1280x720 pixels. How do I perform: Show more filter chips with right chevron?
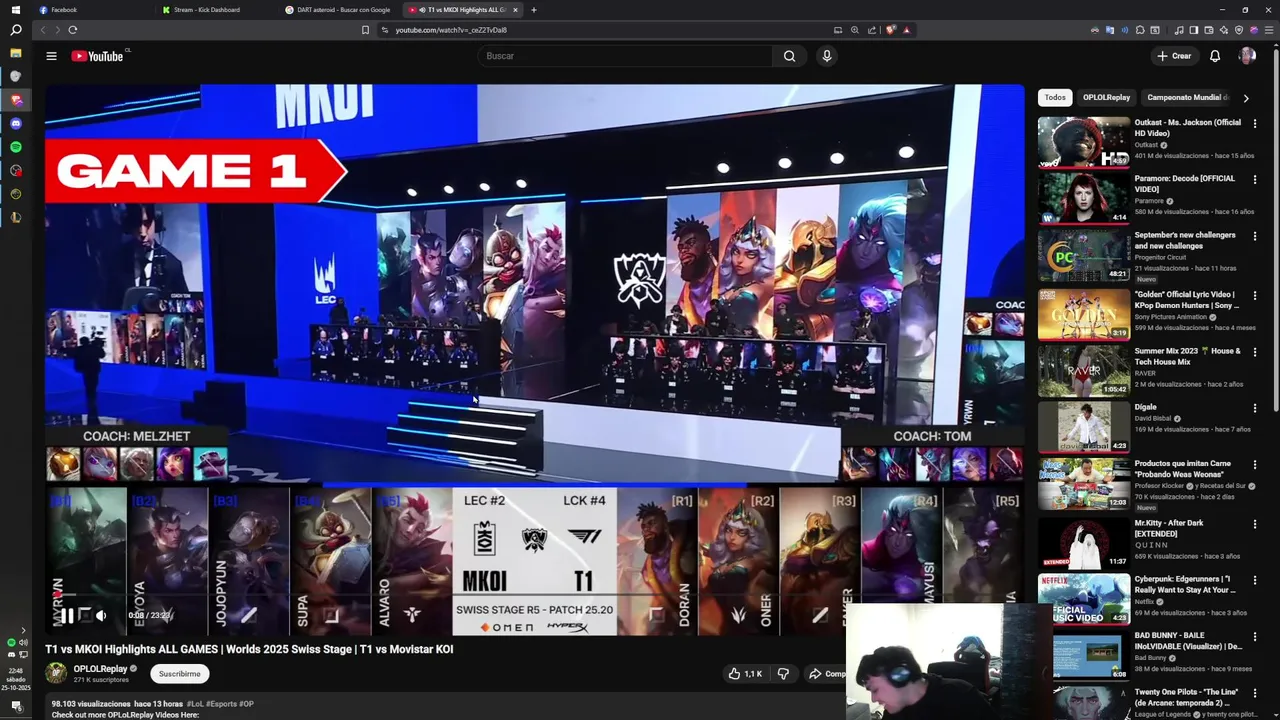coord(1246,98)
